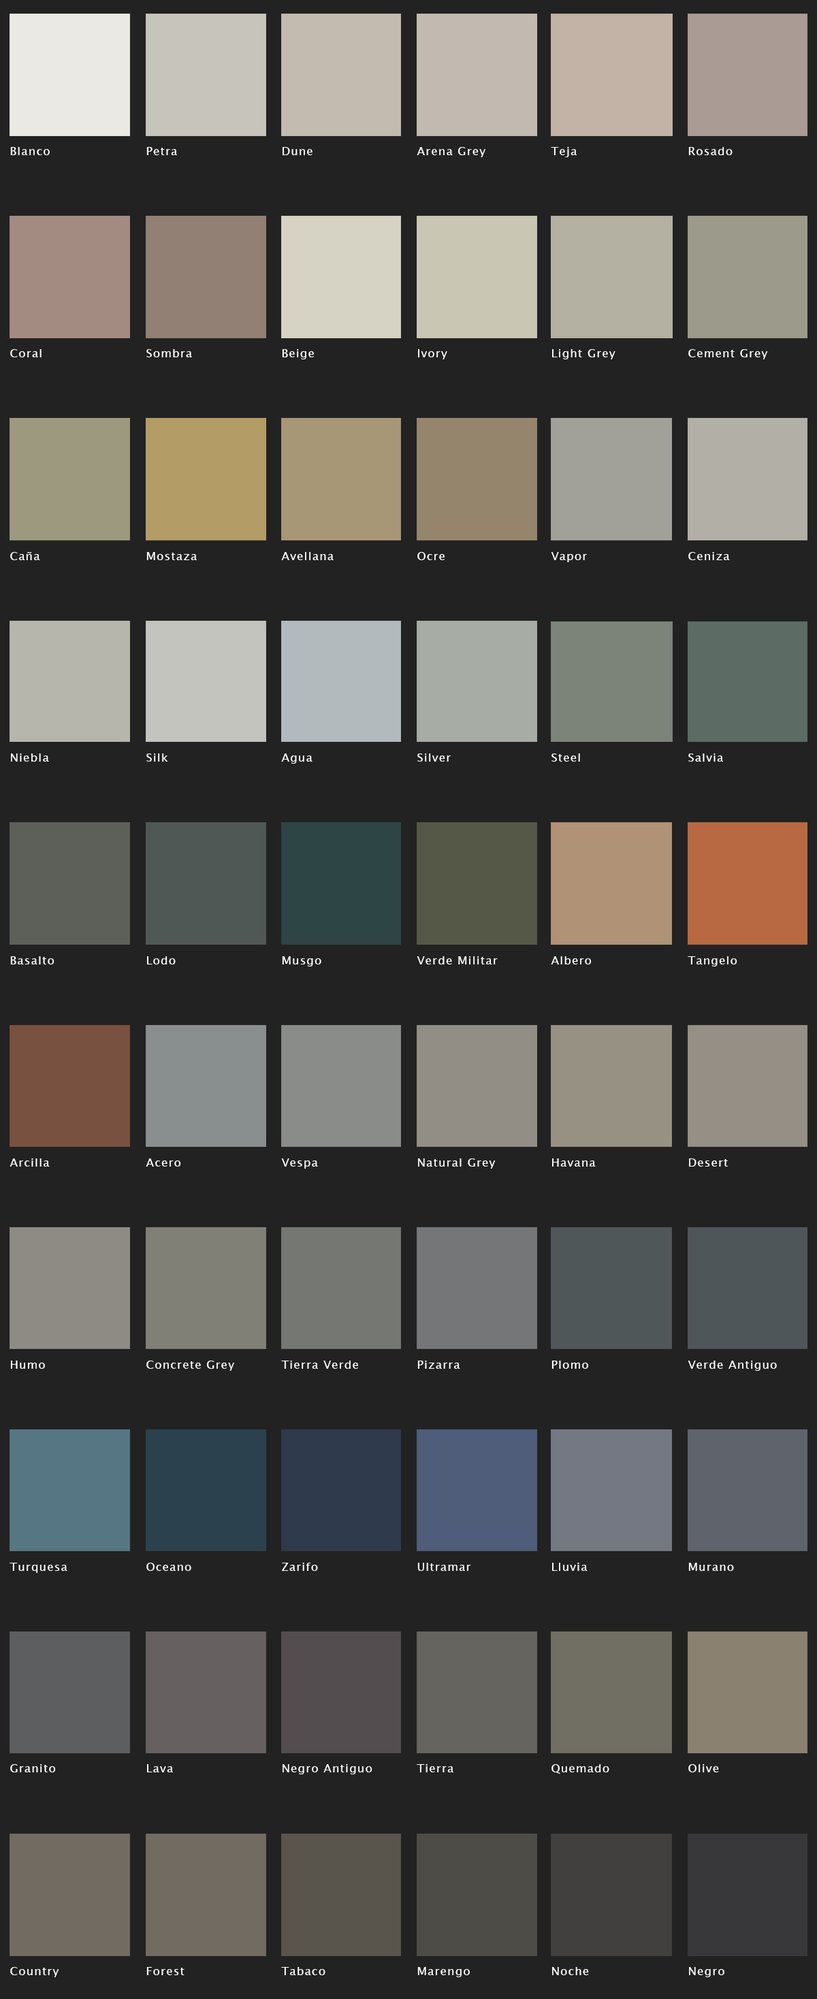Choose the Zarifo navy swatch
Image resolution: width=817 pixels, height=1999 pixels.
(341, 1489)
